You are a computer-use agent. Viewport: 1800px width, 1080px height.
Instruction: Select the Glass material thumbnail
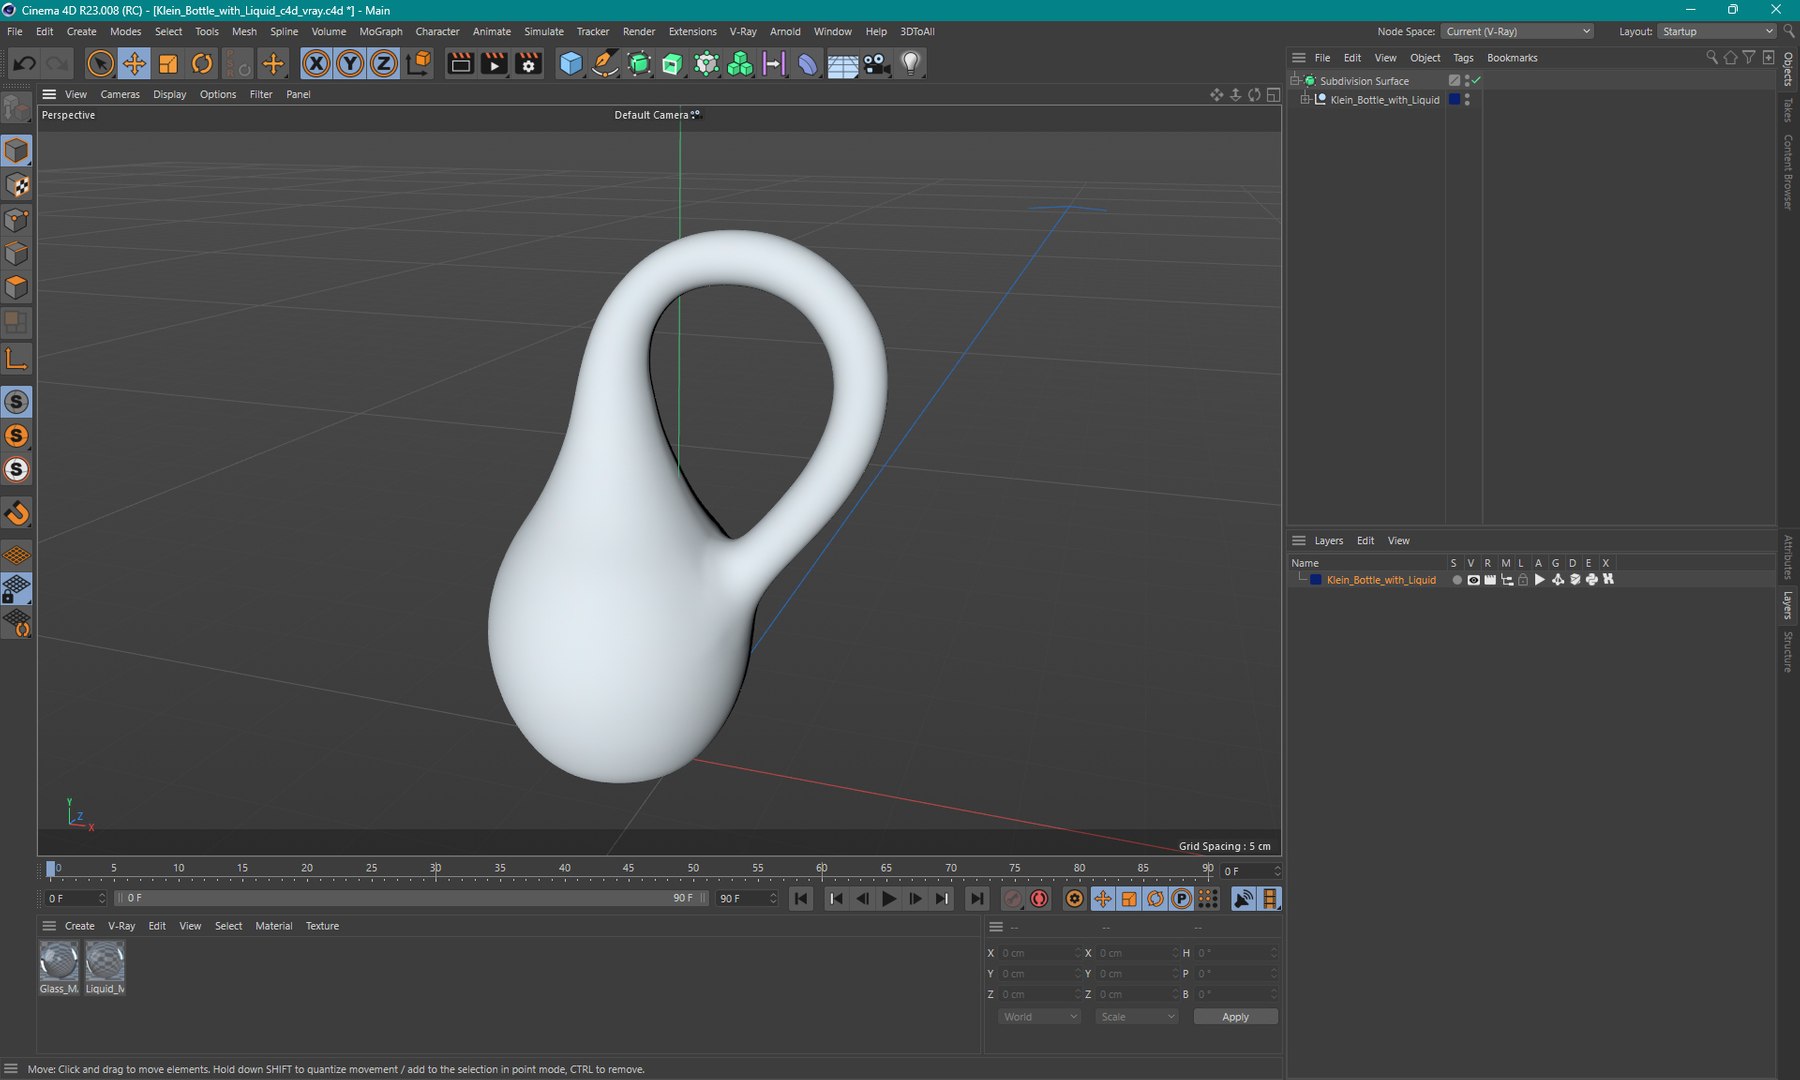coord(59,962)
